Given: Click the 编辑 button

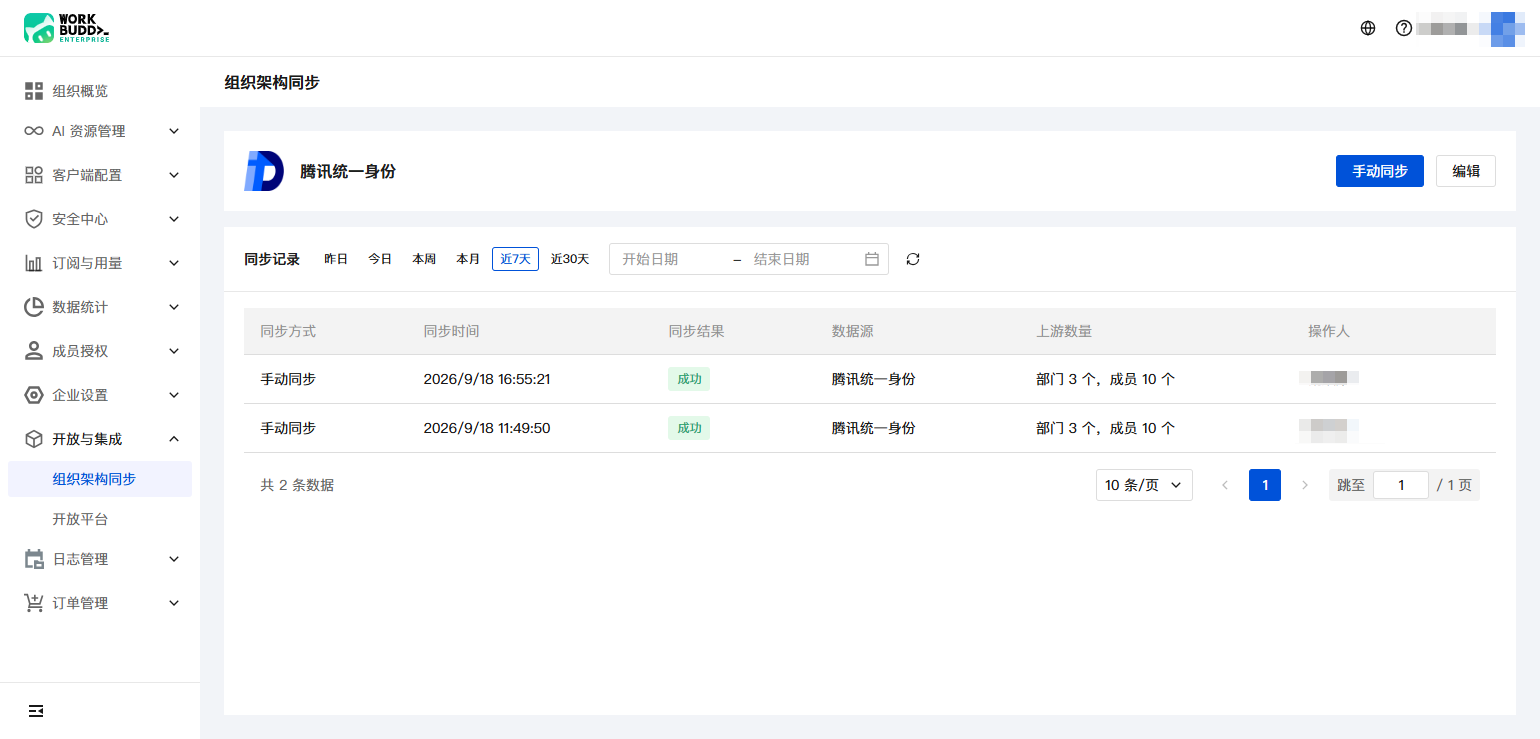Looking at the screenshot, I should [x=1466, y=171].
